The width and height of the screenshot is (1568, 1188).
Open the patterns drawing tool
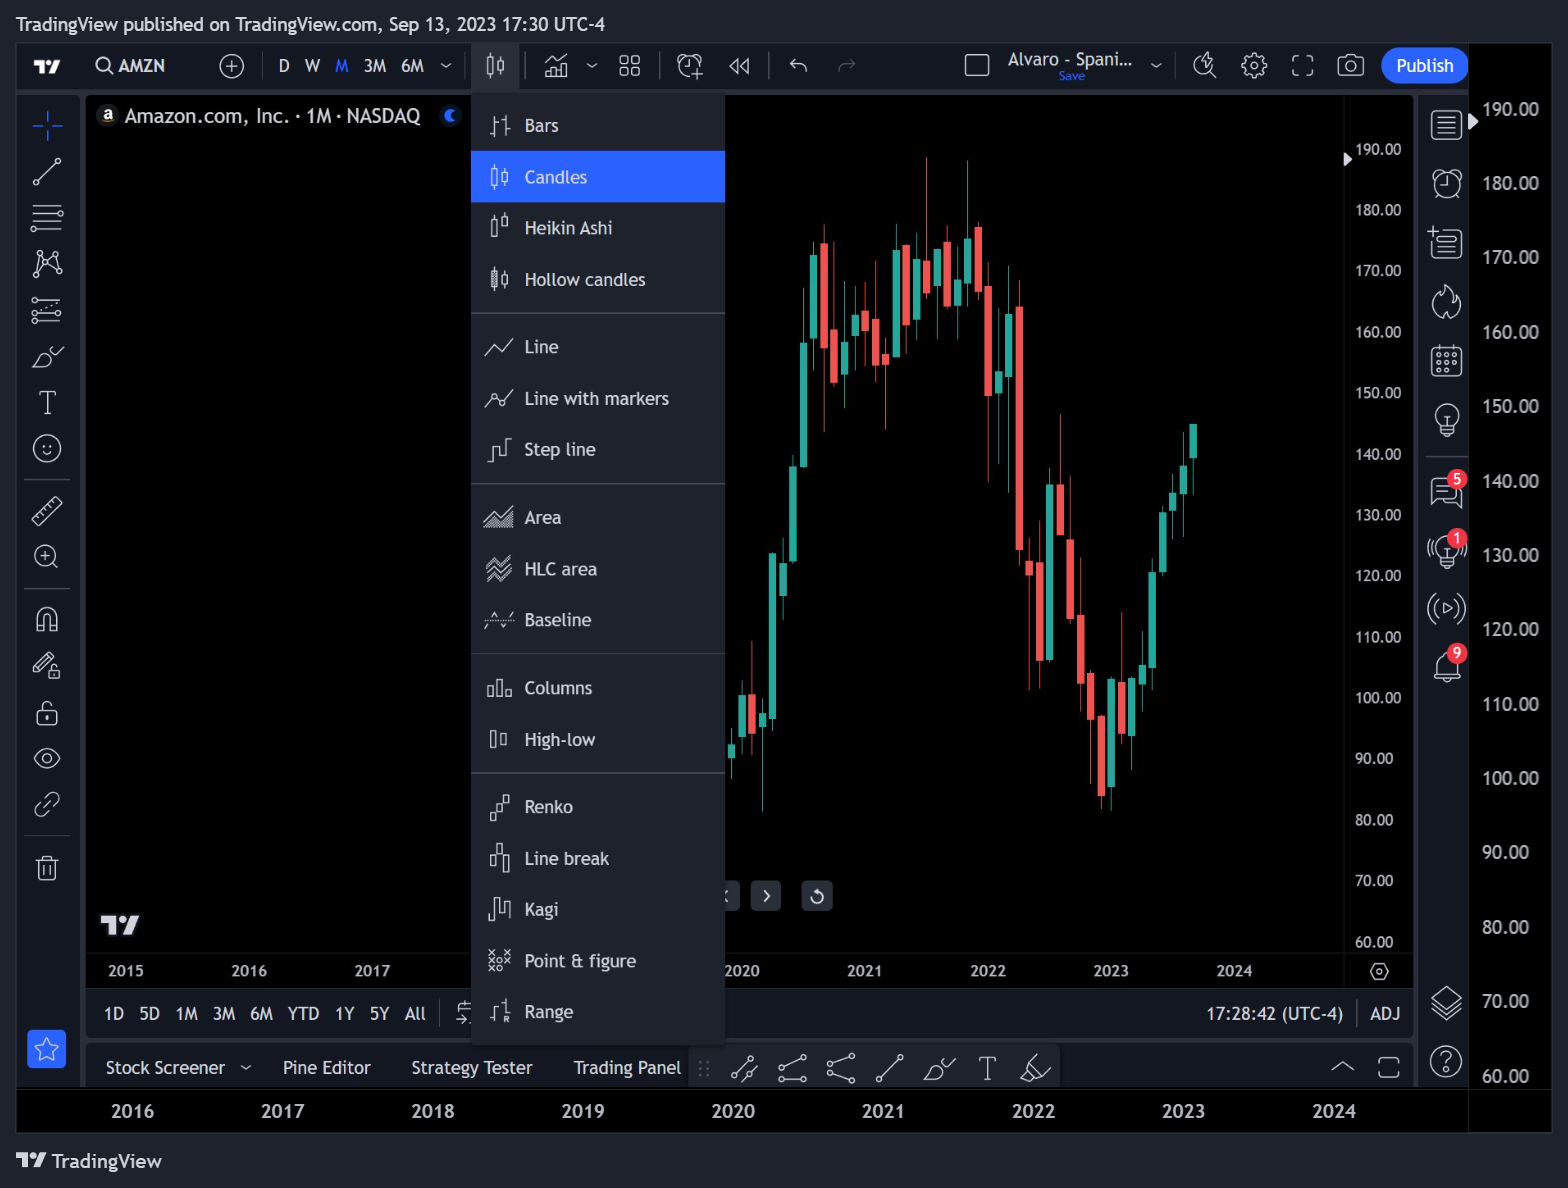pos(47,264)
